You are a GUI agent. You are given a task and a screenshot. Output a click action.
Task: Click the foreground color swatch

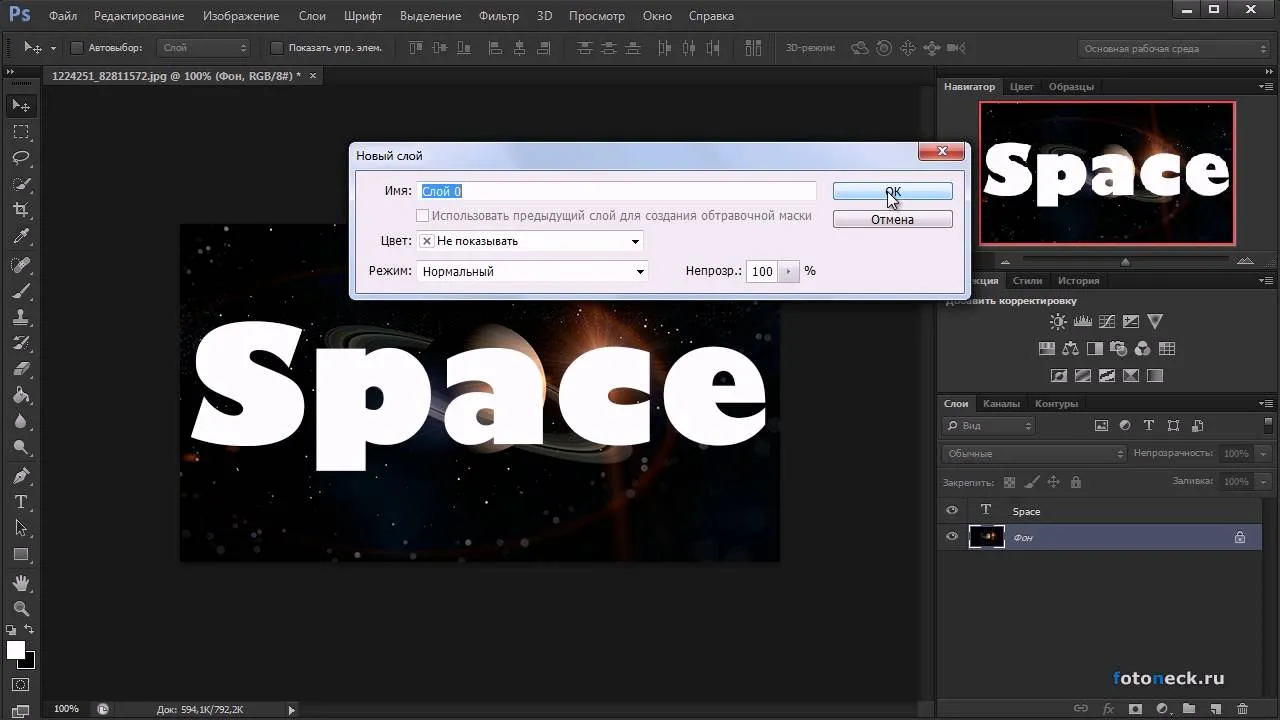(16, 650)
